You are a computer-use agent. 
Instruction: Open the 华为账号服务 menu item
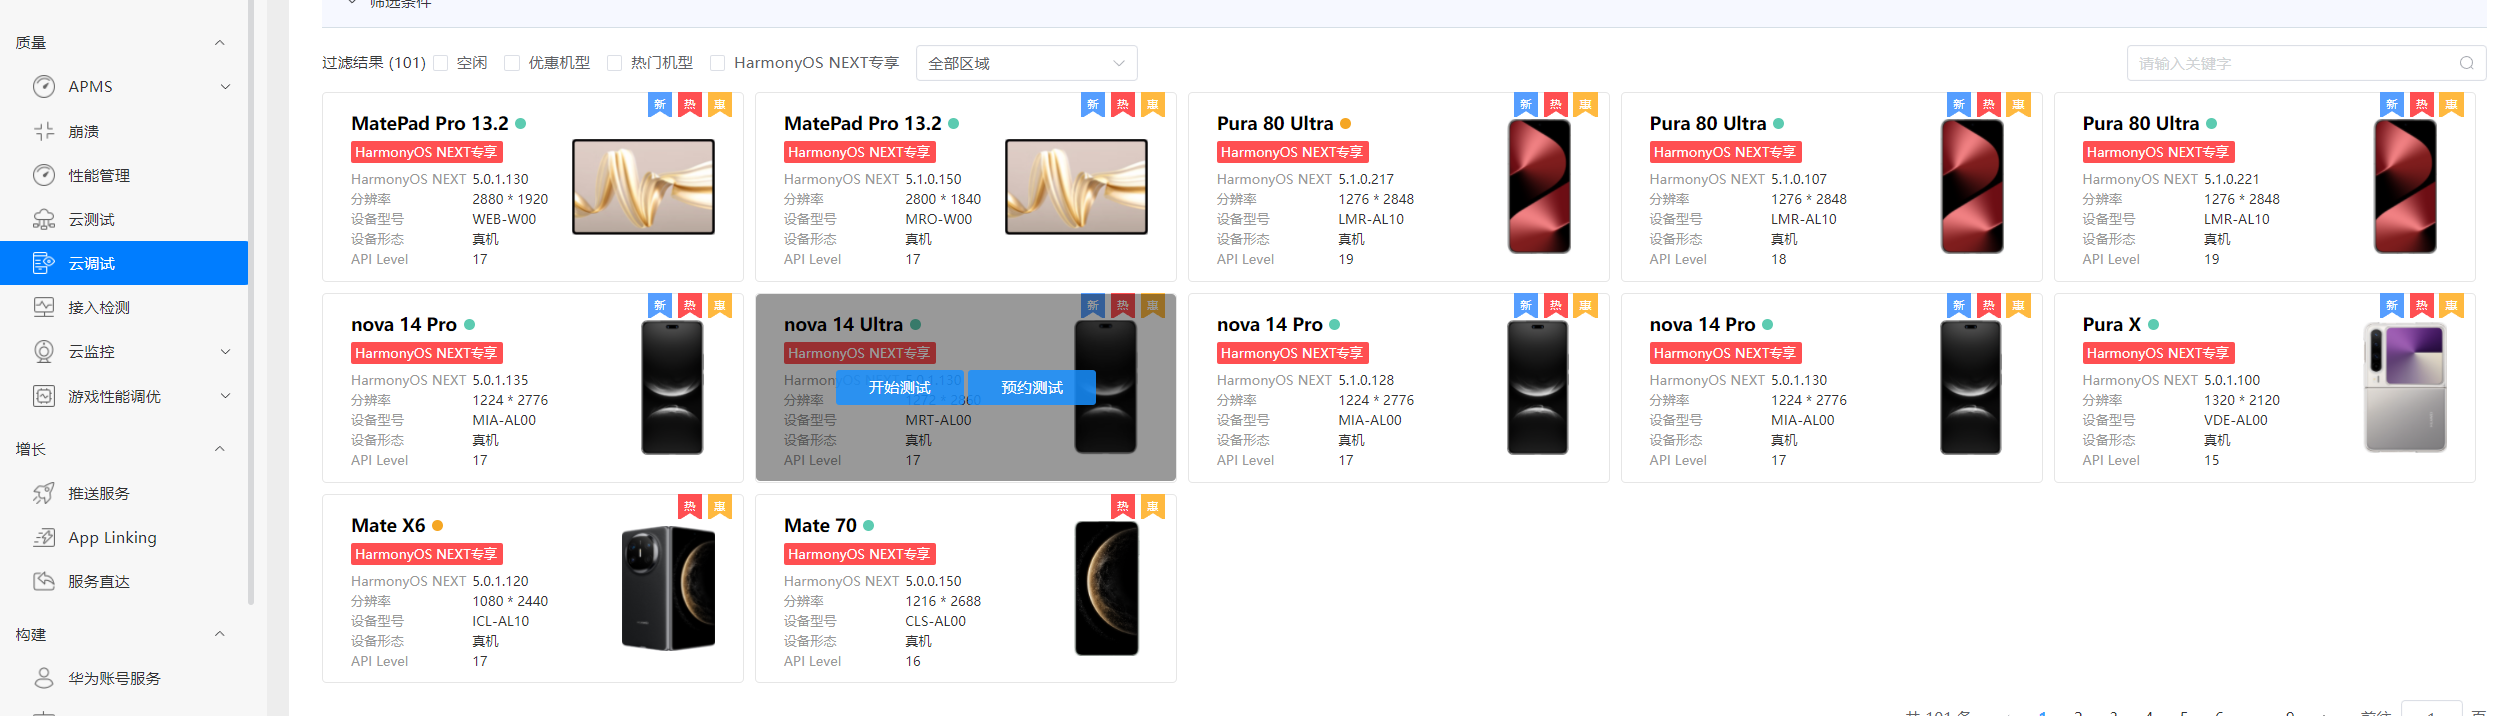124,678
